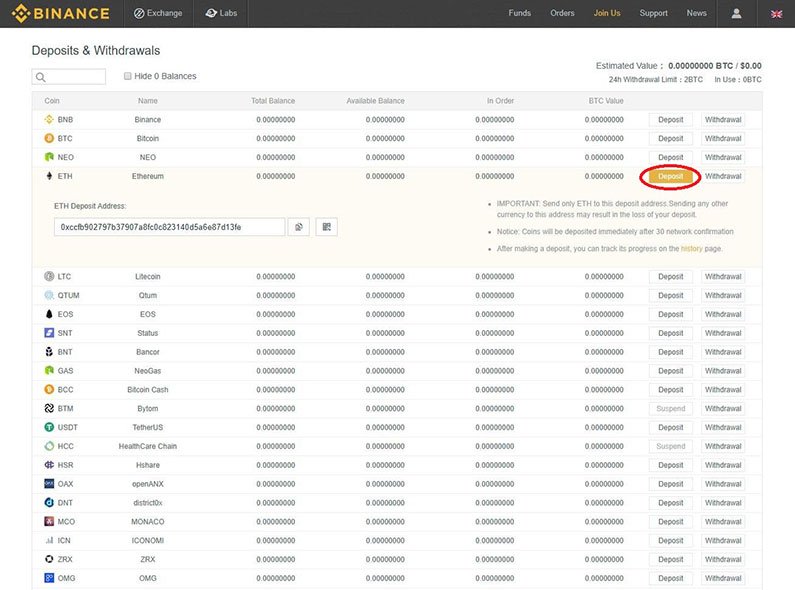Click Total Balance column header
This screenshot has width=795, height=590.
[x=273, y=101]
